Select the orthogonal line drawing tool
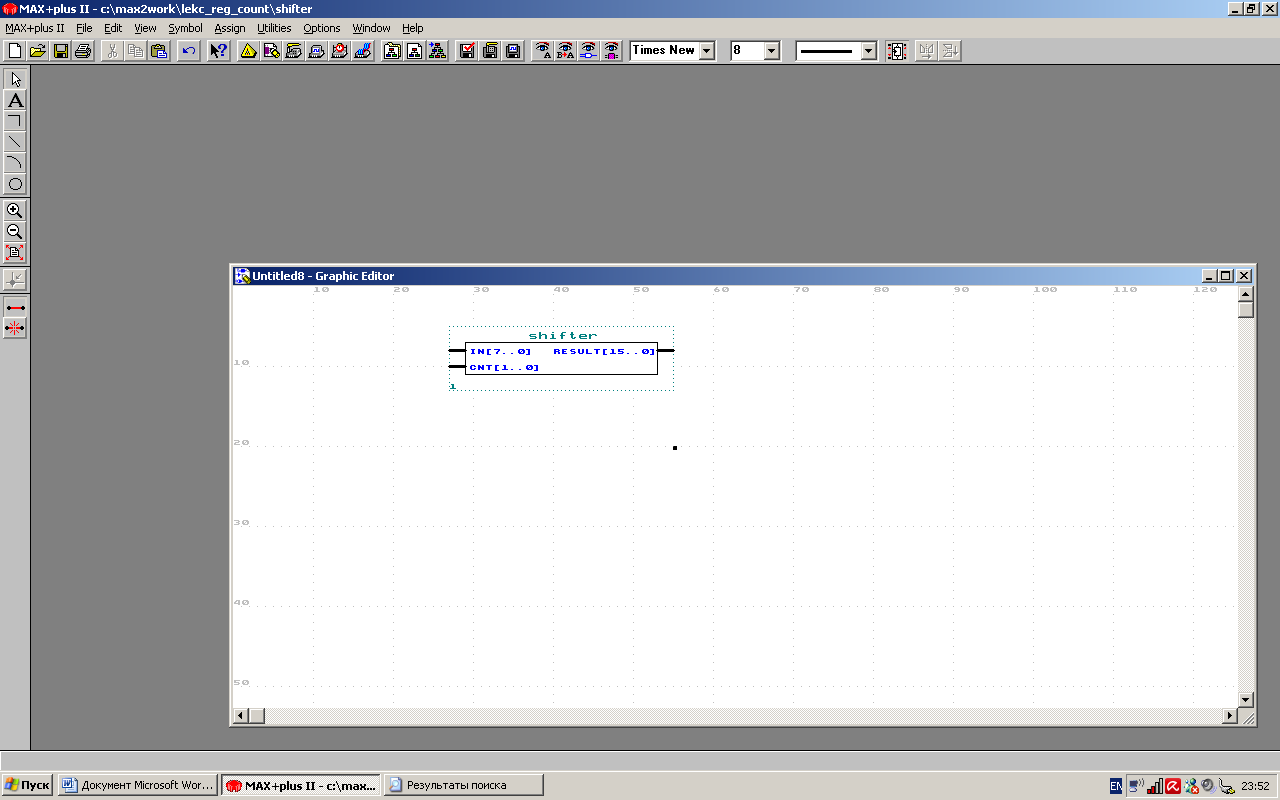1280x800 pixels. click(x=15, y=121)
